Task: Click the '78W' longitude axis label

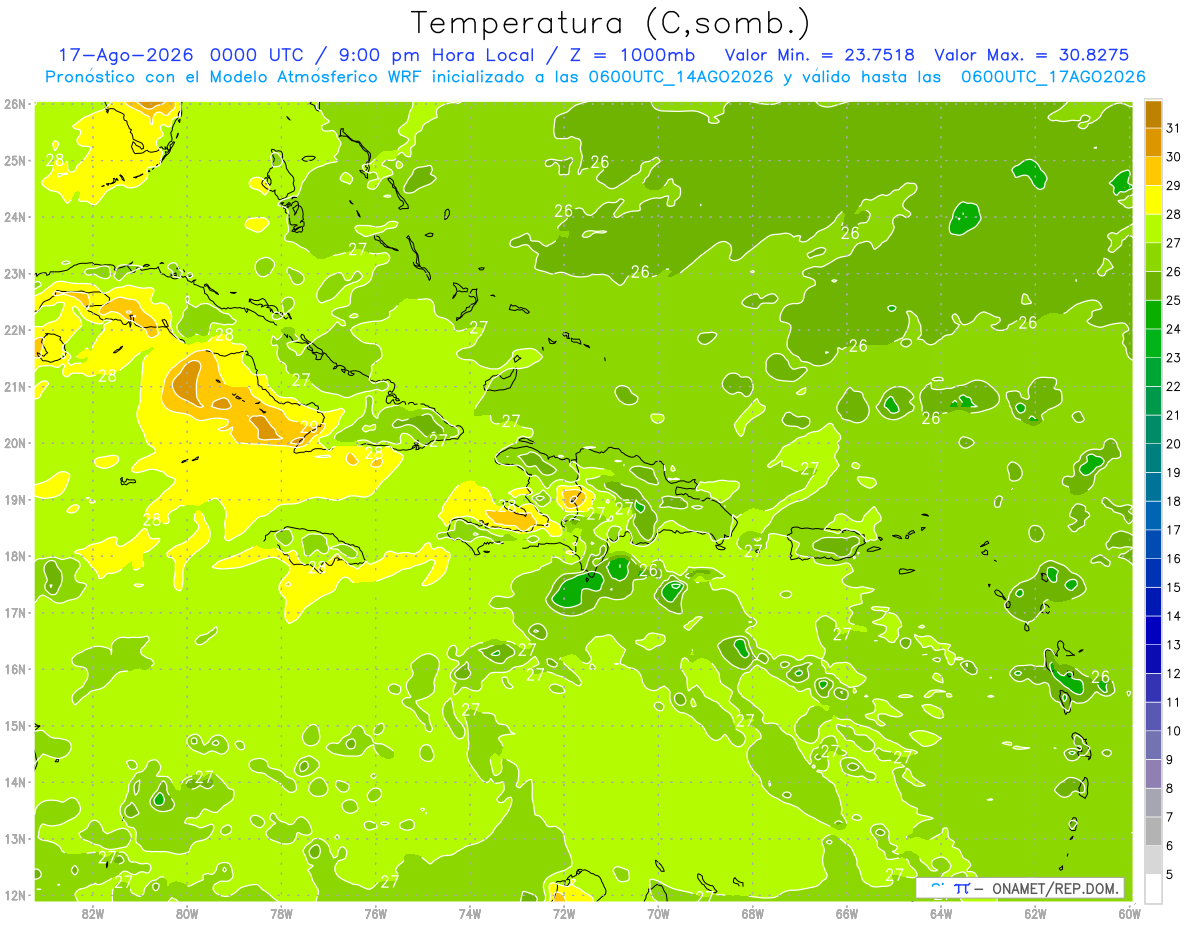Action: coord(281,913)
